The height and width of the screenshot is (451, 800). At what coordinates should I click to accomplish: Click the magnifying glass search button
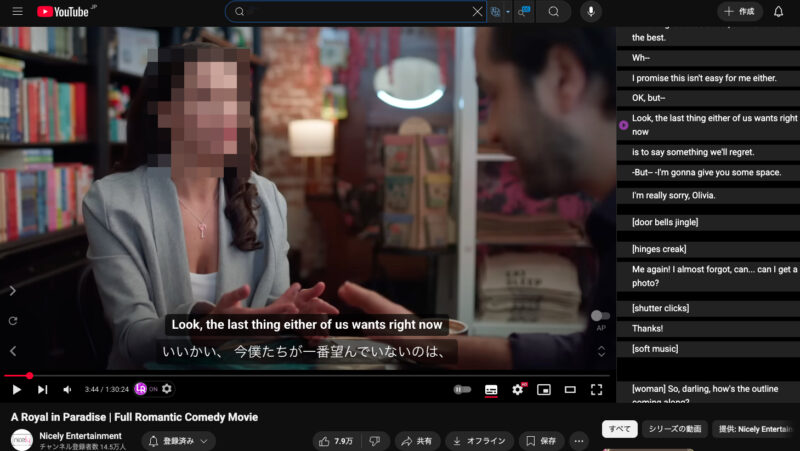554,11
